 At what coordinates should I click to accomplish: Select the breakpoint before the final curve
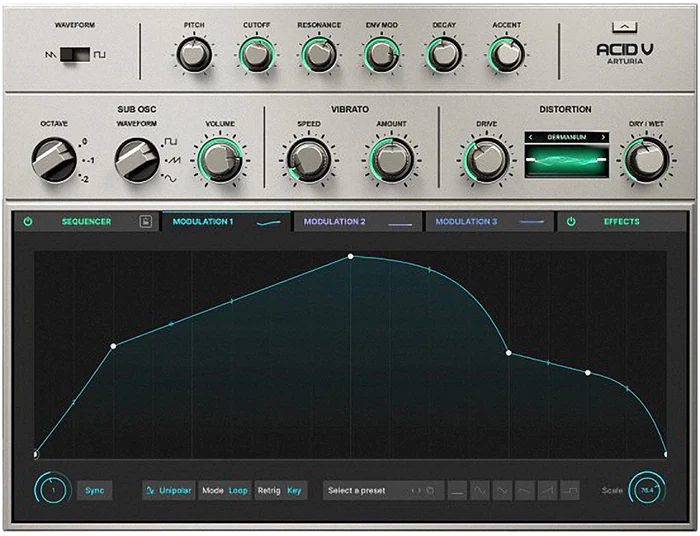(x=588, y=373)
